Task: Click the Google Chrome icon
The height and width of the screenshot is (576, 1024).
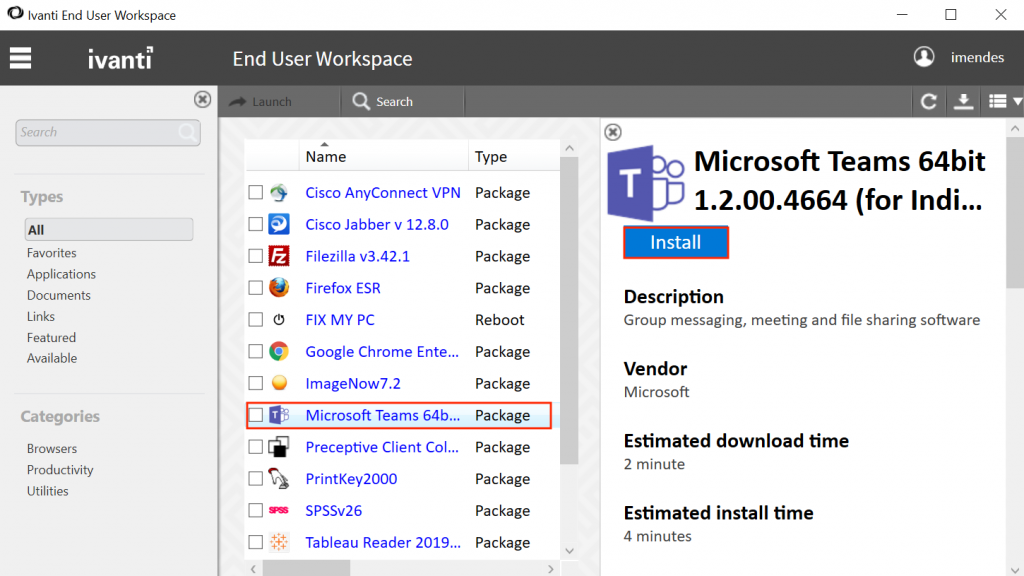Action: click(279, 351)
